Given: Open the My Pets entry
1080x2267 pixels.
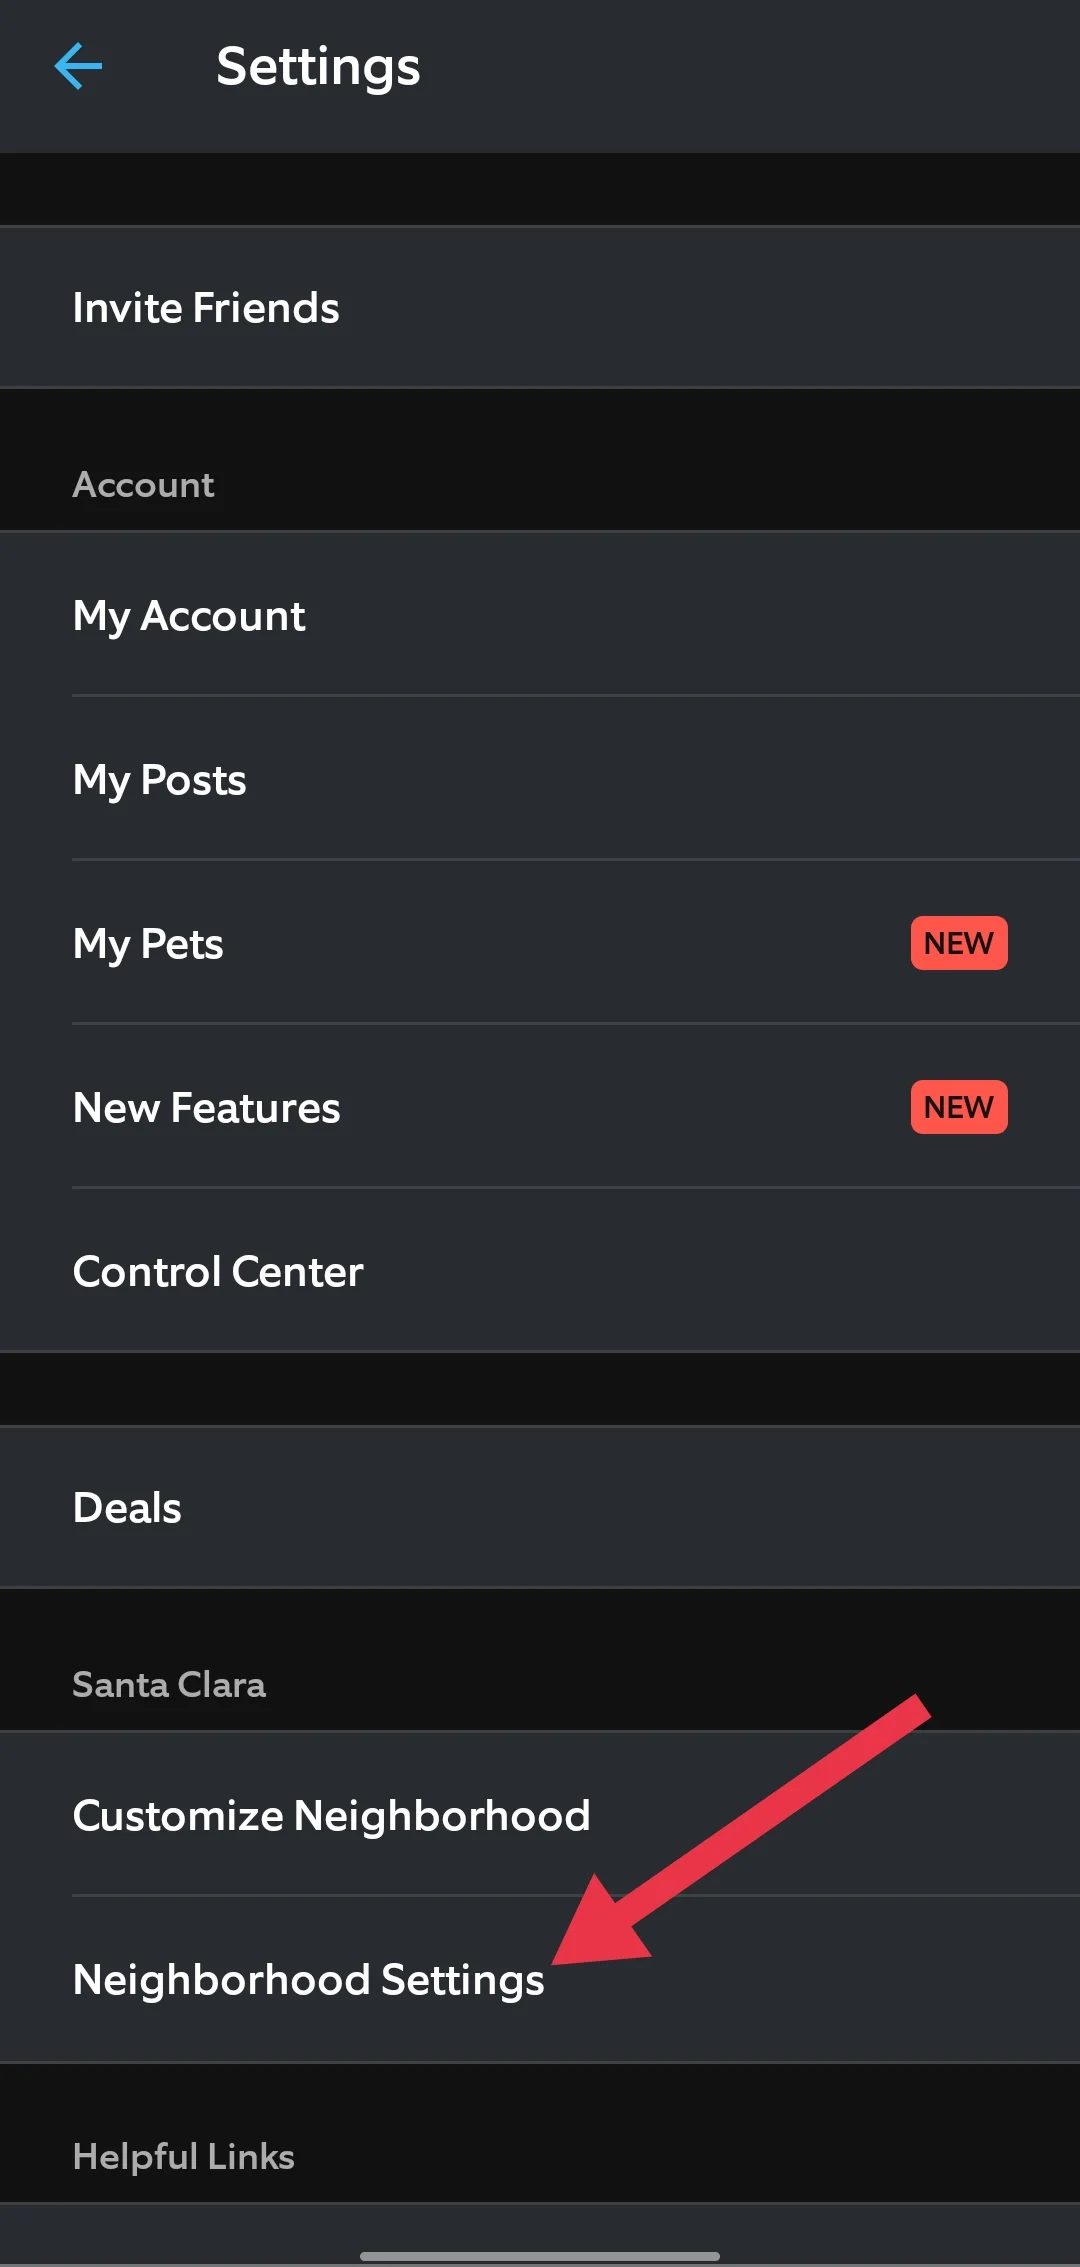Looking at the screenshot, I should [148, 944].
